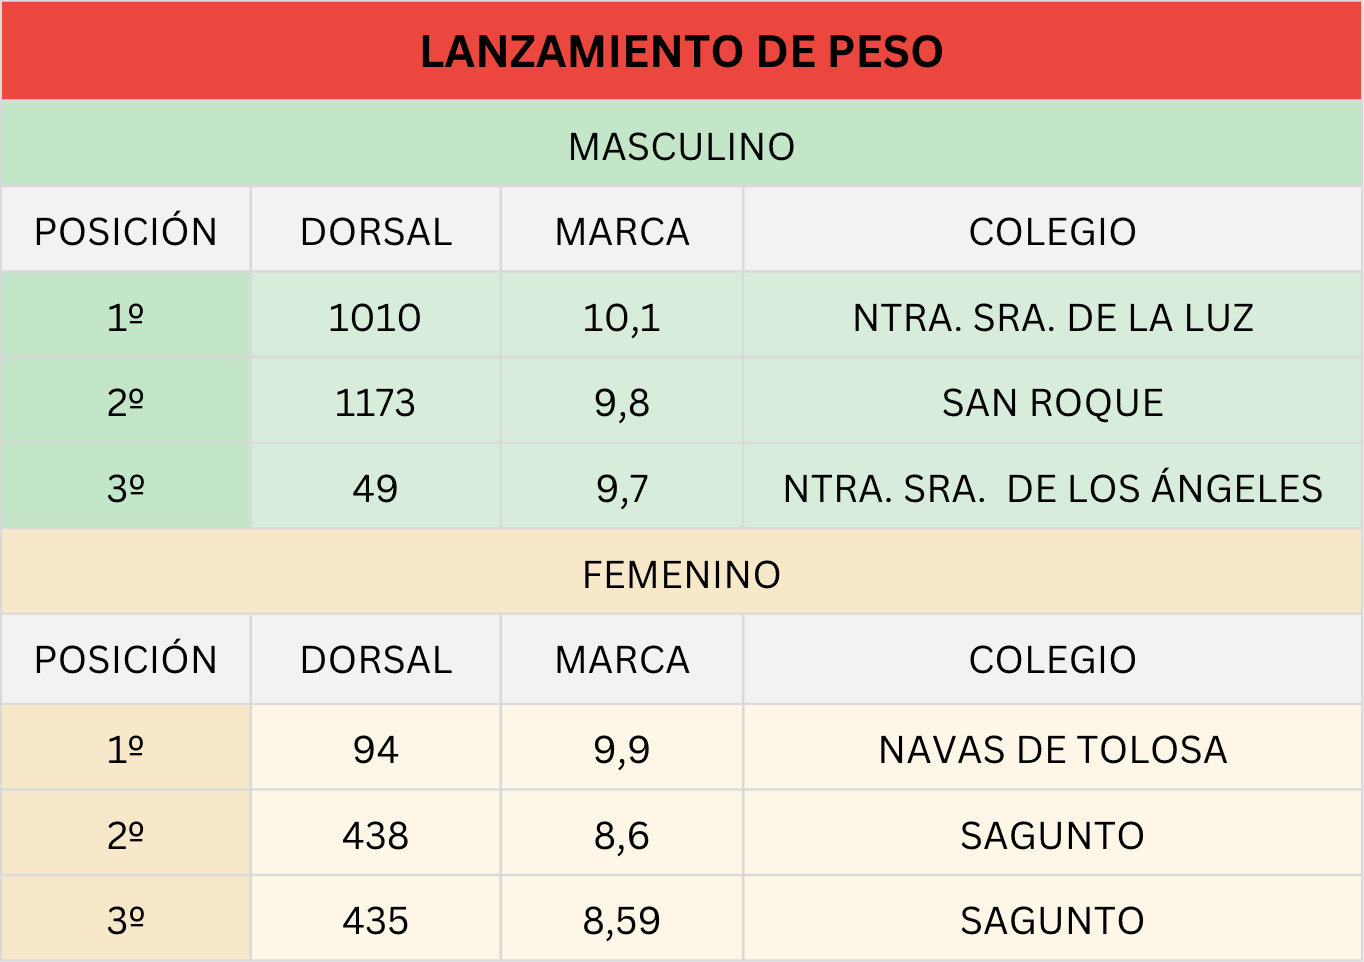
Task: Select the FEMENINO section header
Action: point(681,575)
